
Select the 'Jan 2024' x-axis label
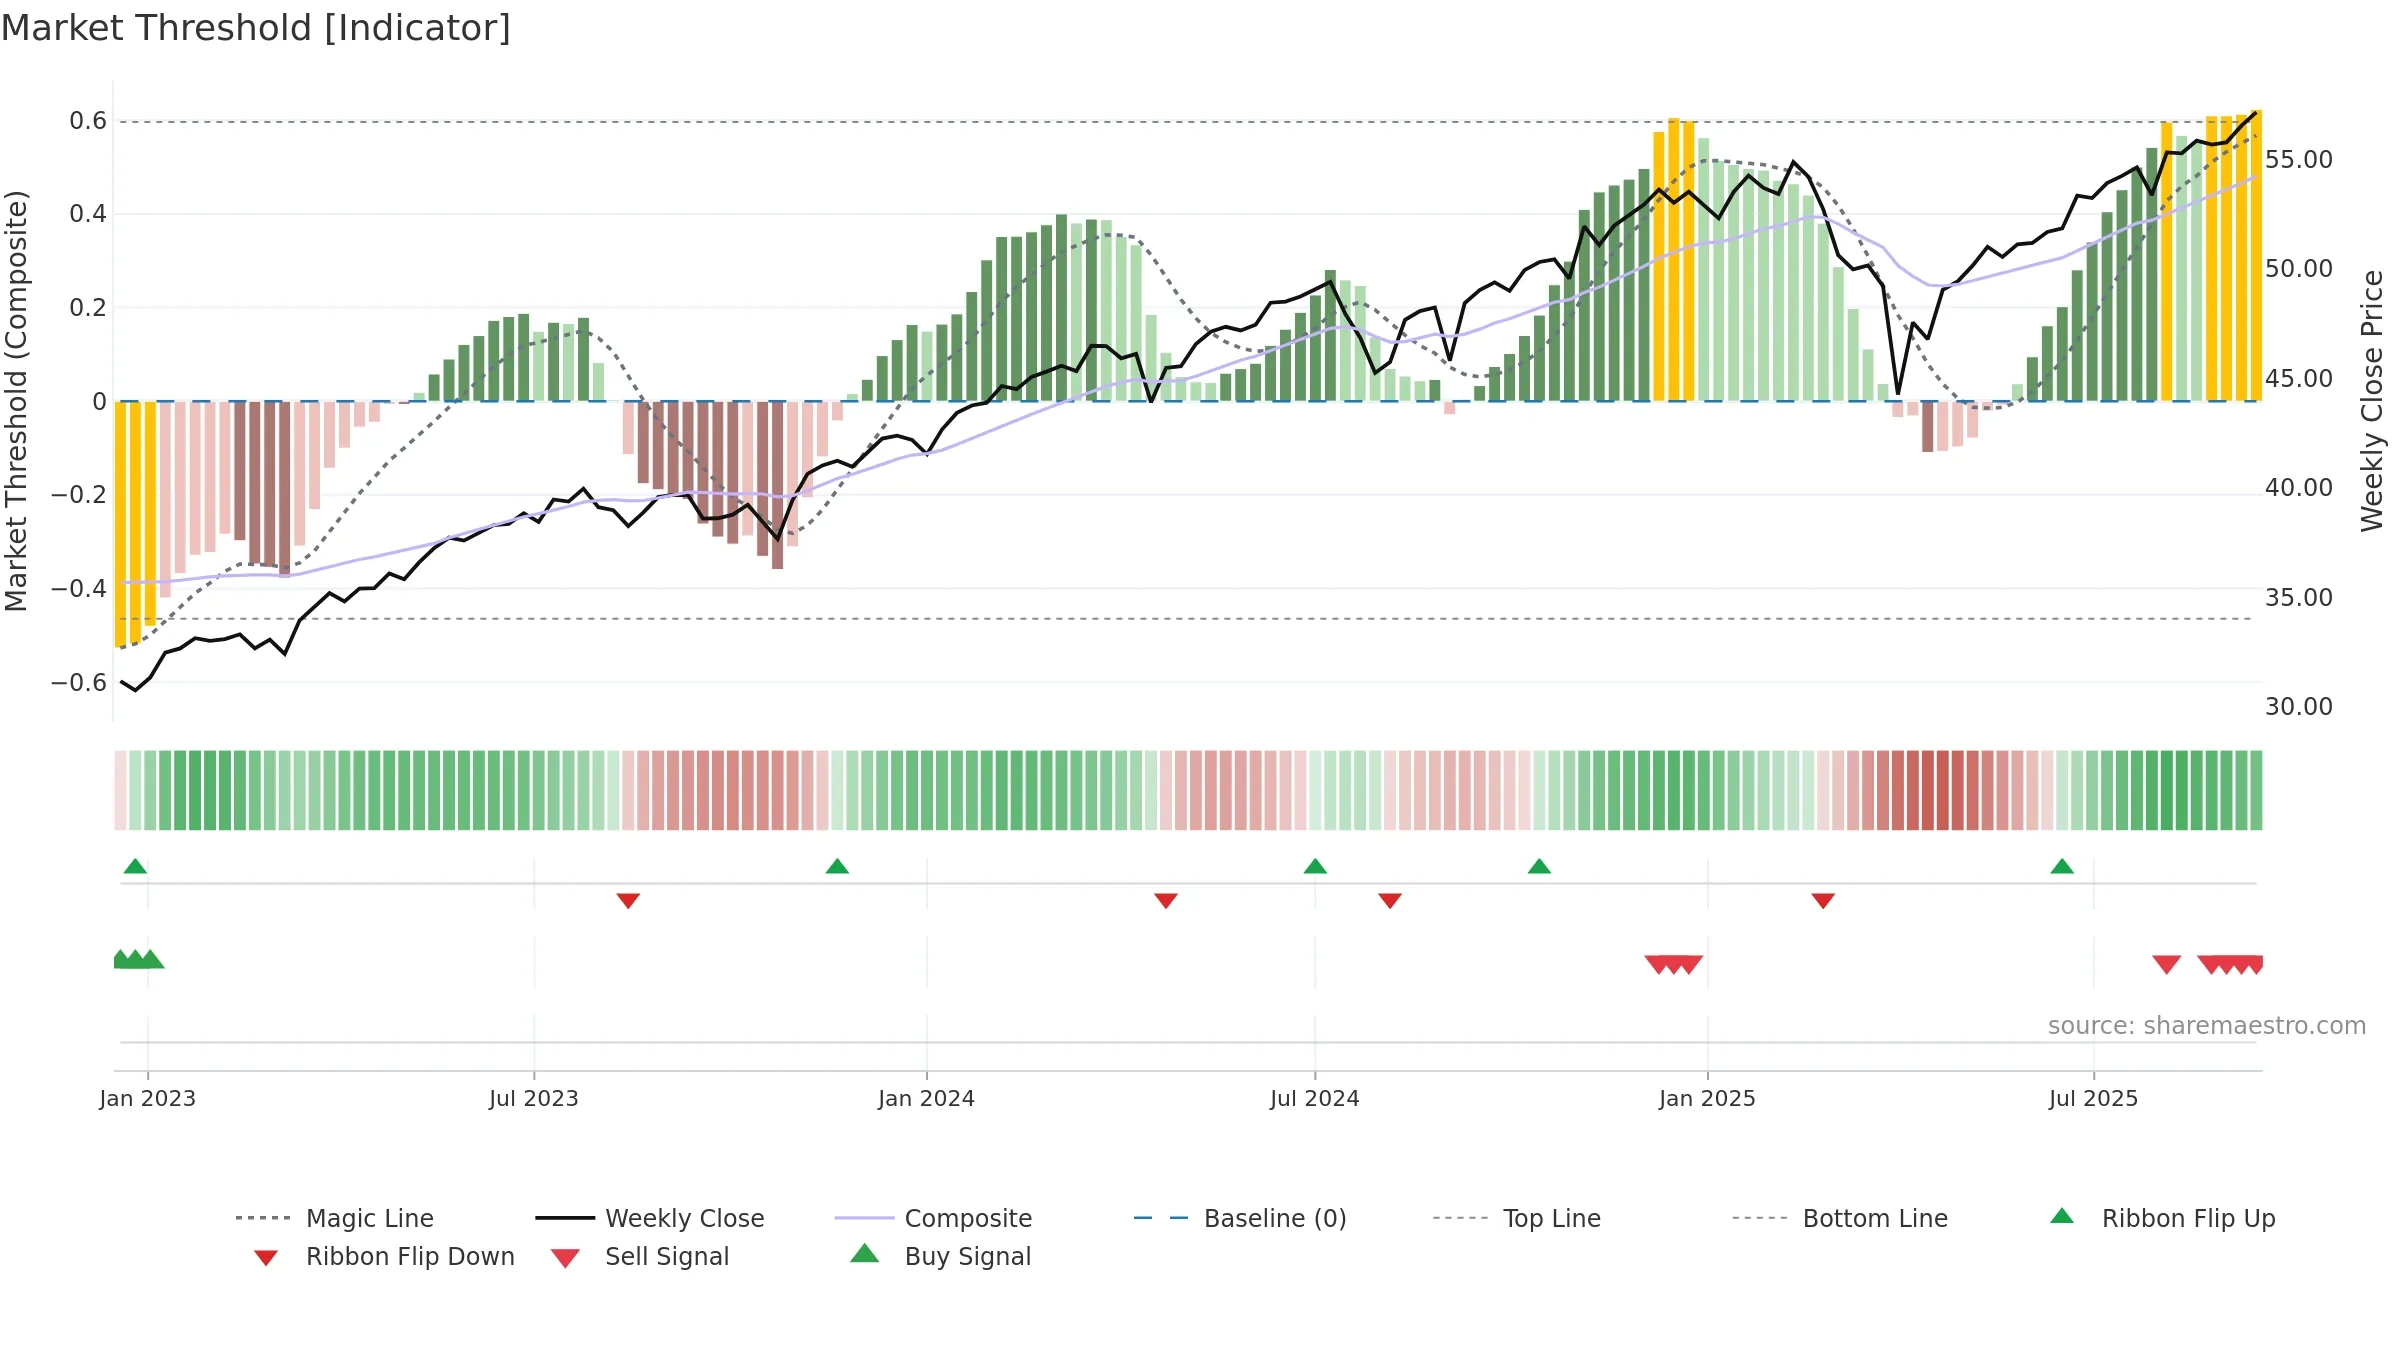927,1099
